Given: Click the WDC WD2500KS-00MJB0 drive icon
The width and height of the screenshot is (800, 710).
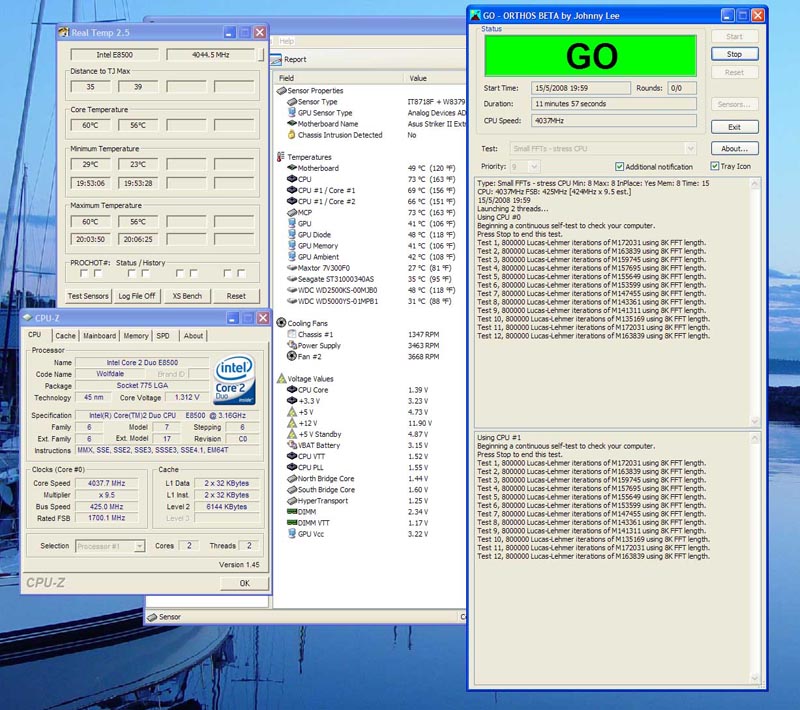Looking at the screenshot, I should pyautogui.click(x=292, y=290).
